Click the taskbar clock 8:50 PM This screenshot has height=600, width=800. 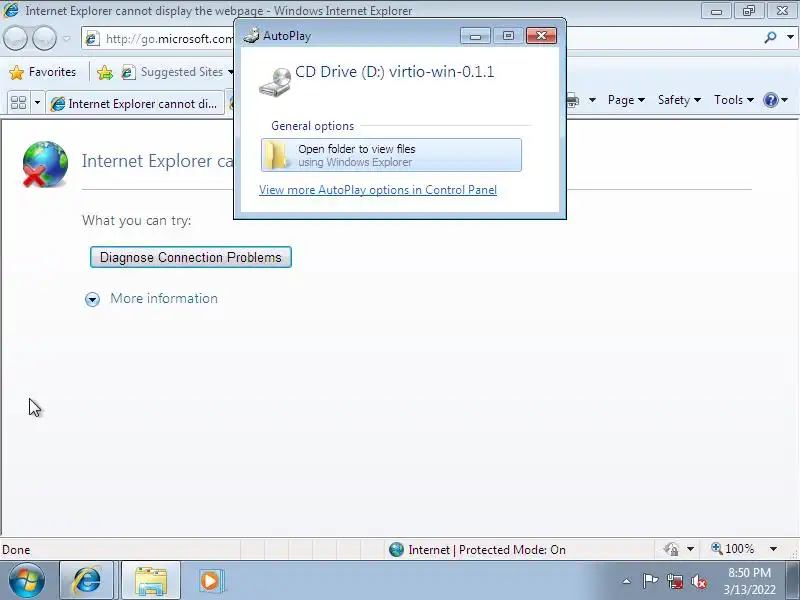[x=749, y=573]
